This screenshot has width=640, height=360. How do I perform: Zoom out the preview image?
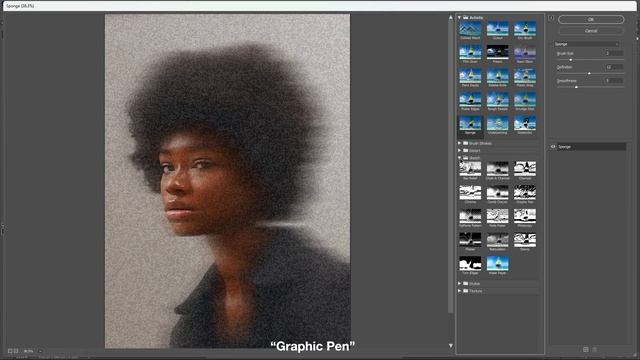[10, 351]
